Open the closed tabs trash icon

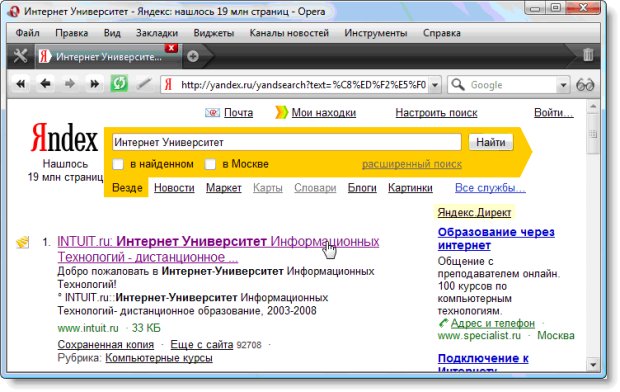pyautogui.click(x=588, y=55)
